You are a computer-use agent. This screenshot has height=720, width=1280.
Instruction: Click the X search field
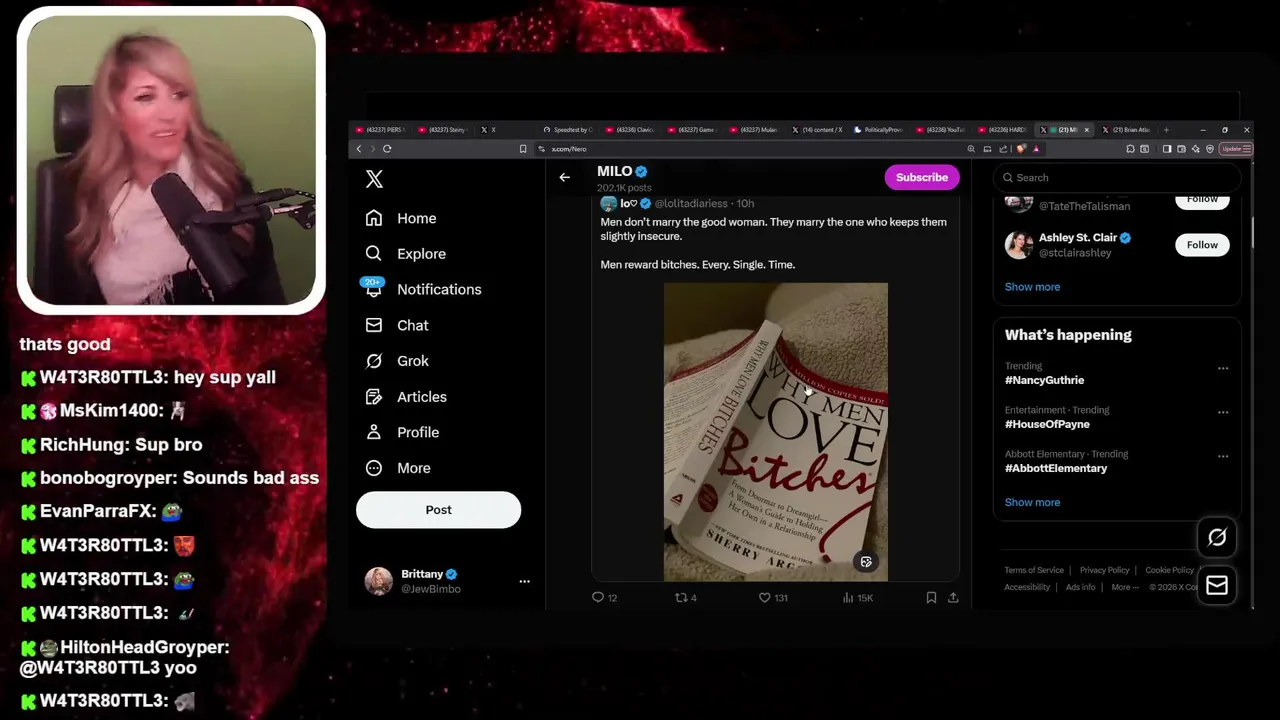click(1116, 177)
